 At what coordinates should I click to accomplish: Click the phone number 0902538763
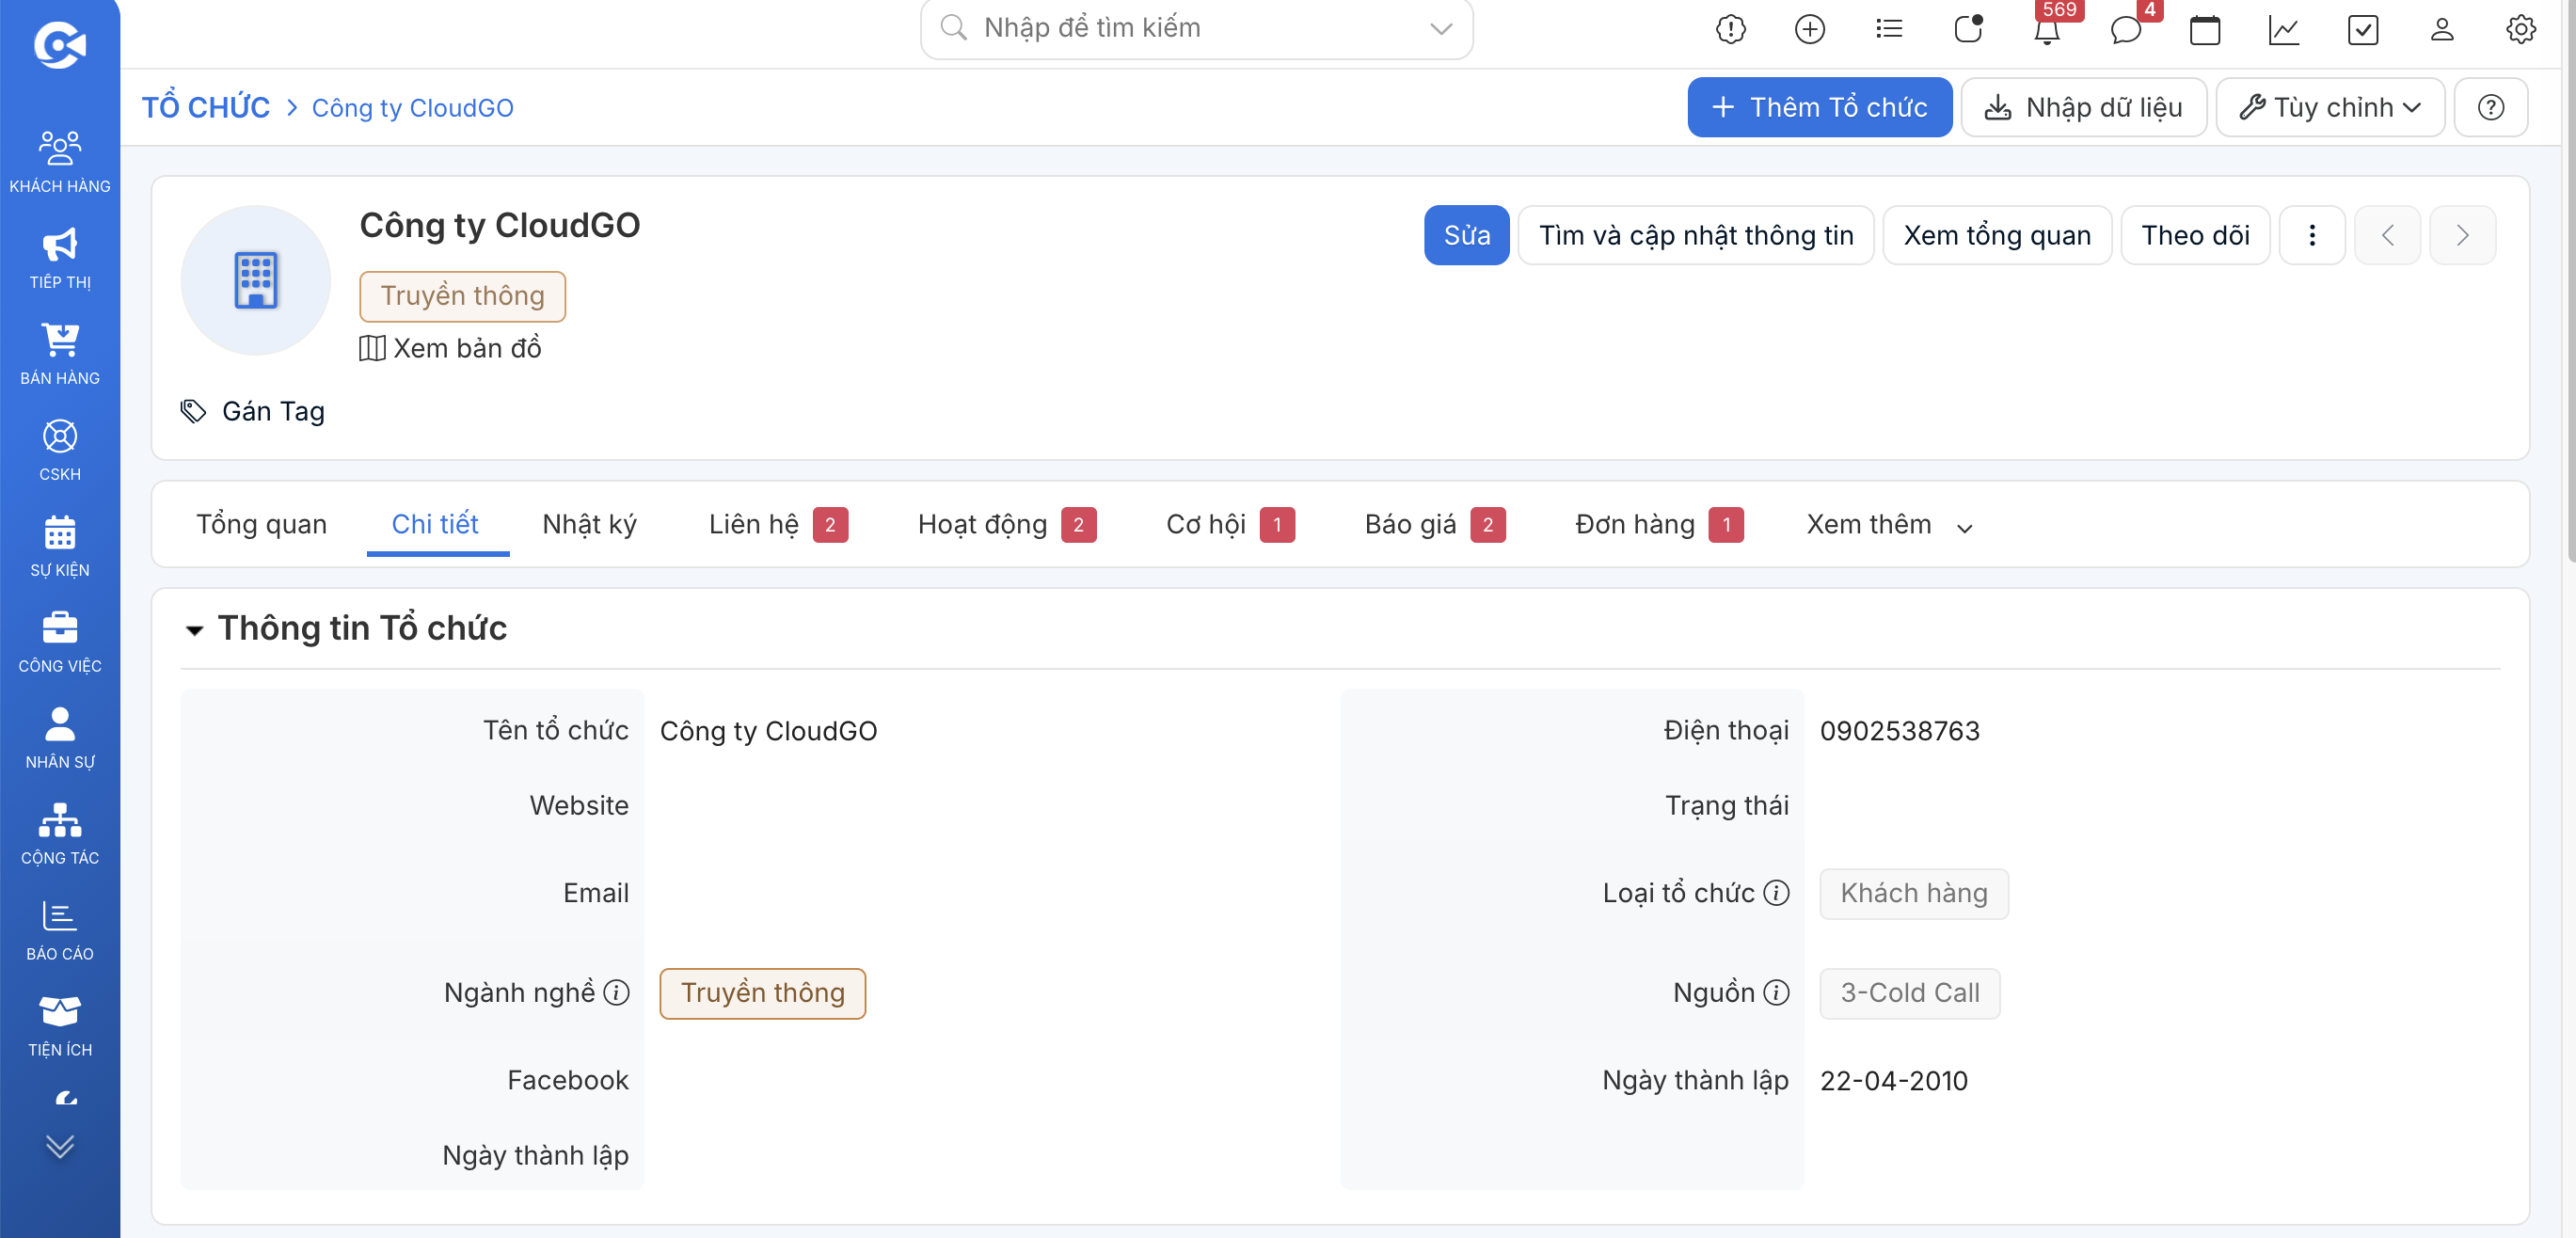tap(1899, 731)
